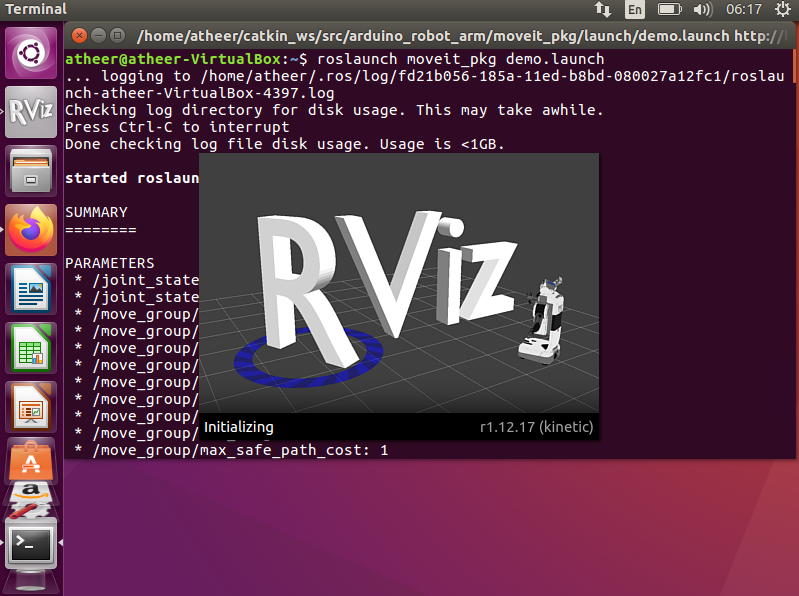Image resolution: width=799 pixels, height=596 pixels.
Task: Open the En keyboard layout indicator
Action: click(634, 9)
